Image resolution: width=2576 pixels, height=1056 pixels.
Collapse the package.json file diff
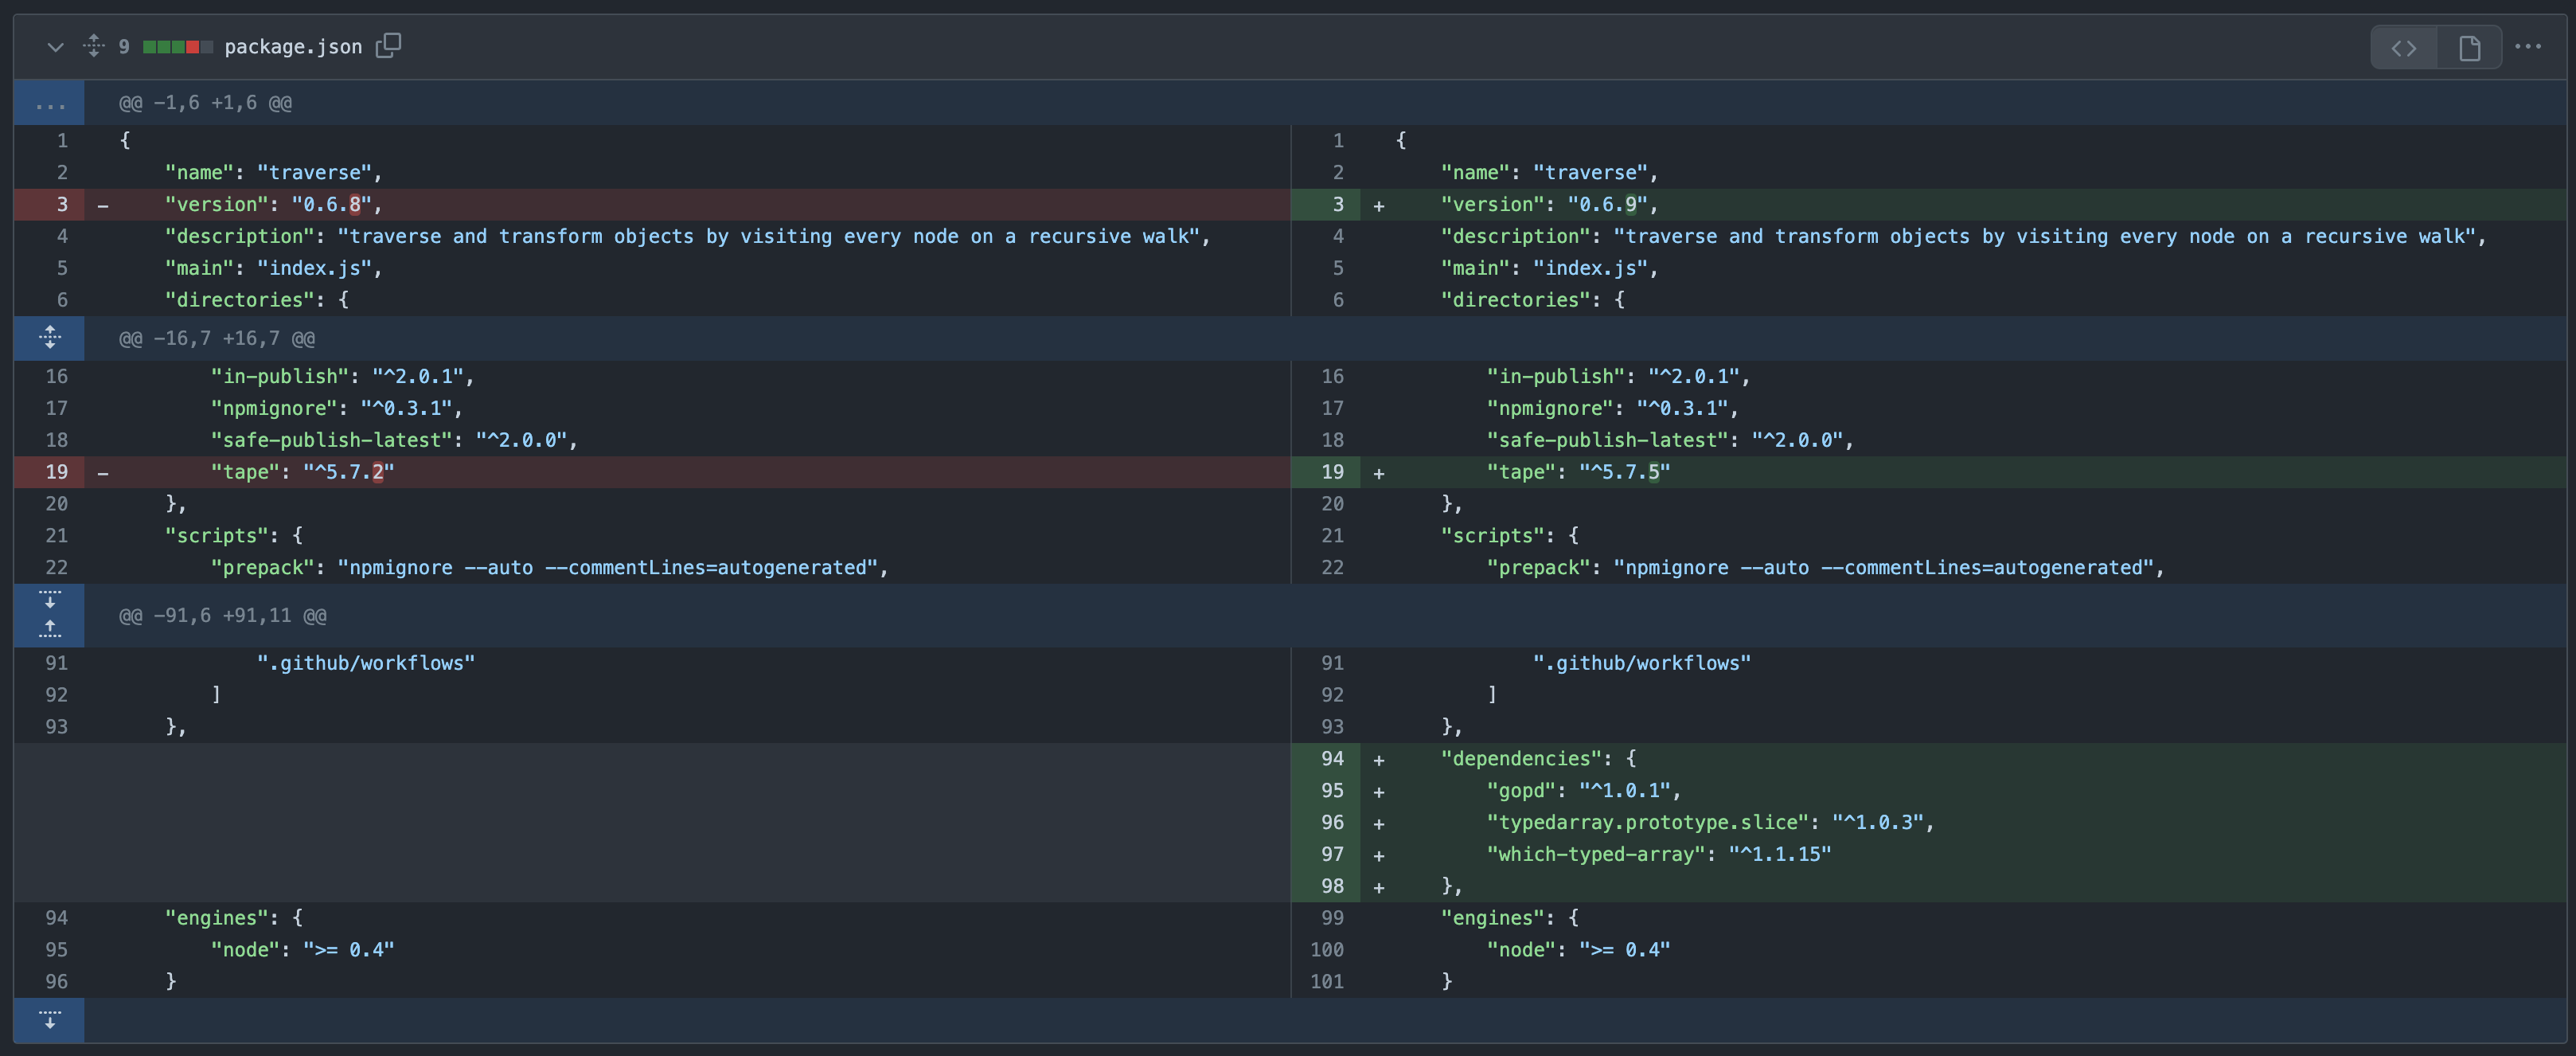pos(55,47)
